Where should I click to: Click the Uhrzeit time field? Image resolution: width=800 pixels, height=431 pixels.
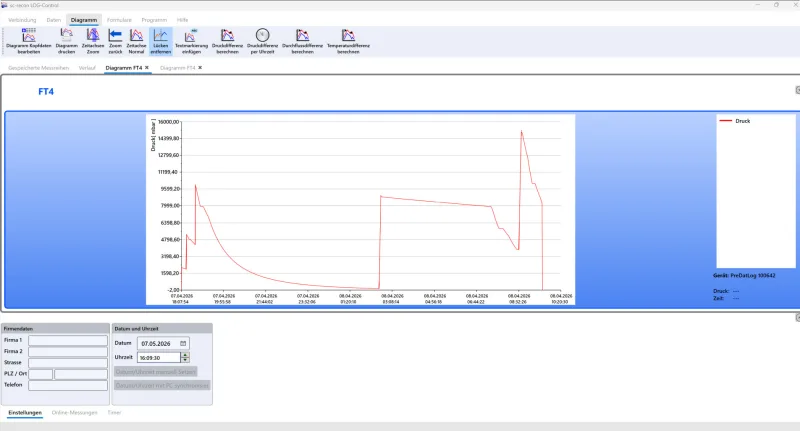[159, 358]
